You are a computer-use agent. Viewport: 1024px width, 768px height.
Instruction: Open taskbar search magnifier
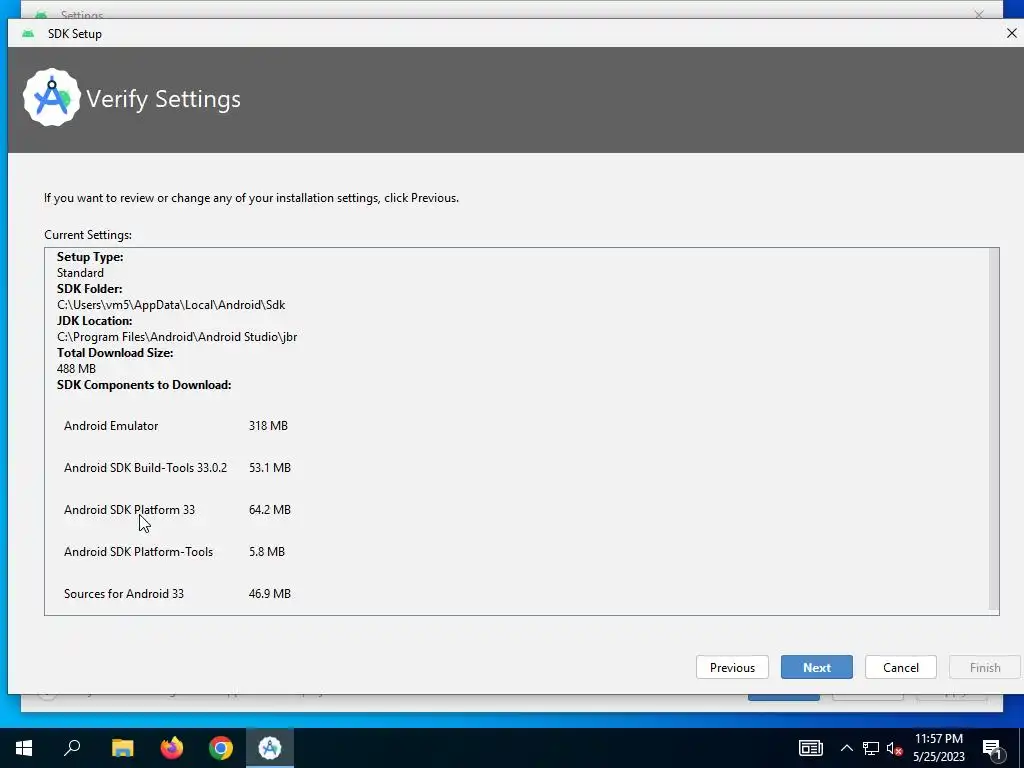point(72,748)
